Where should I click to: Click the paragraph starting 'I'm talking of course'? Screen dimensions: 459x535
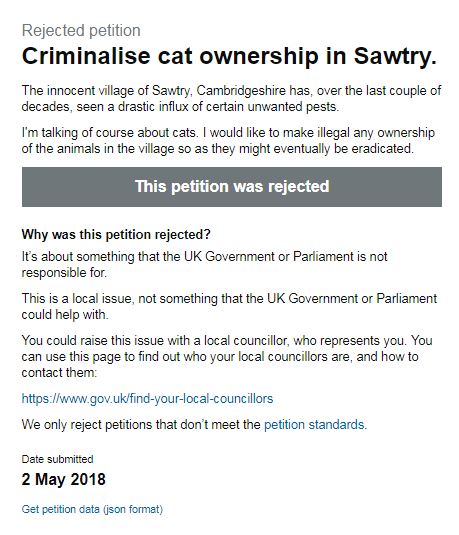(228, 141)
